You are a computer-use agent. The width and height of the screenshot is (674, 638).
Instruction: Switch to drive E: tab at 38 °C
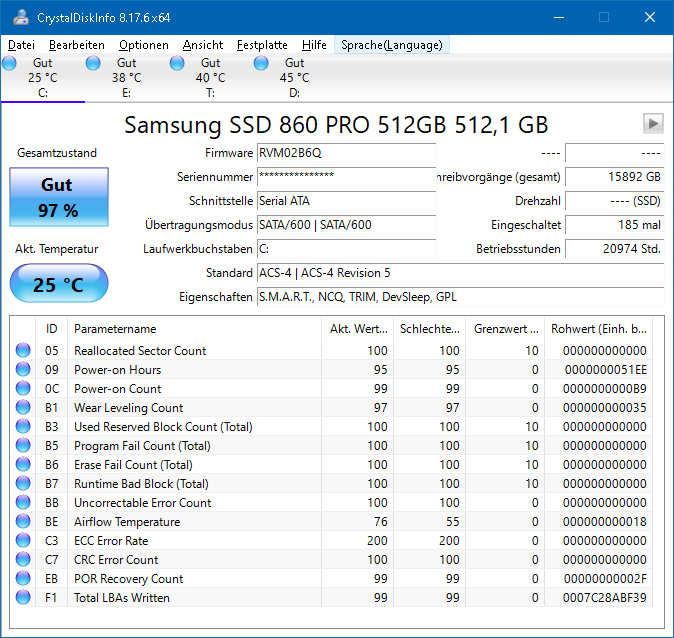coord(126,78)
